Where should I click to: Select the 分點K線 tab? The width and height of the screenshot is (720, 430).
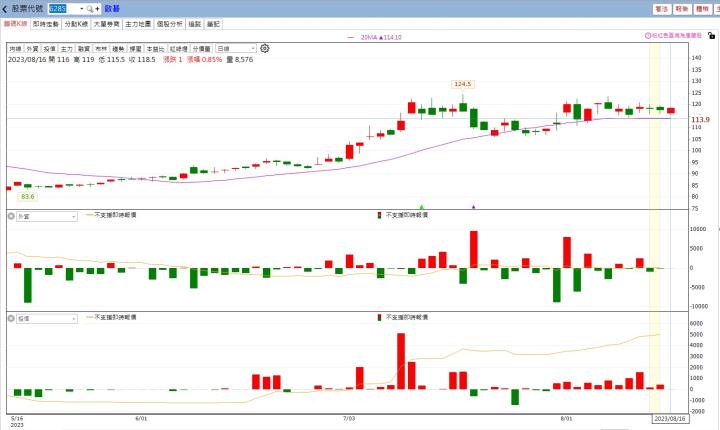pos(76,24)
